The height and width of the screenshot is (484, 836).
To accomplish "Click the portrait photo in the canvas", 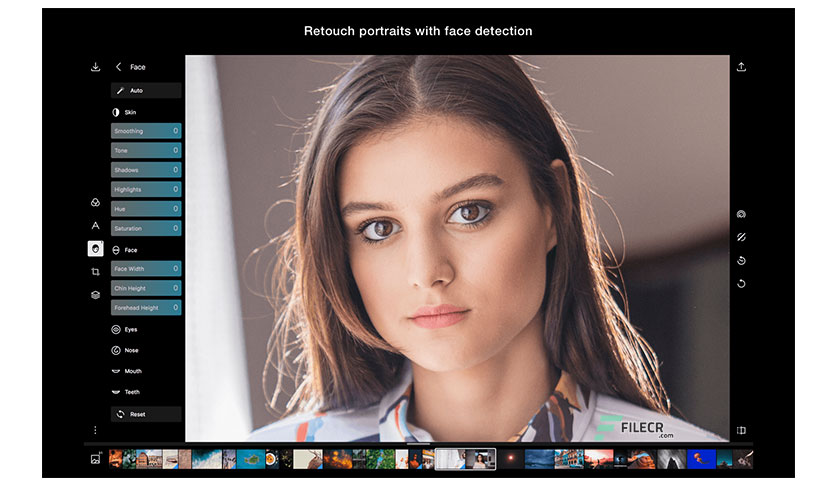I will 457,248.
